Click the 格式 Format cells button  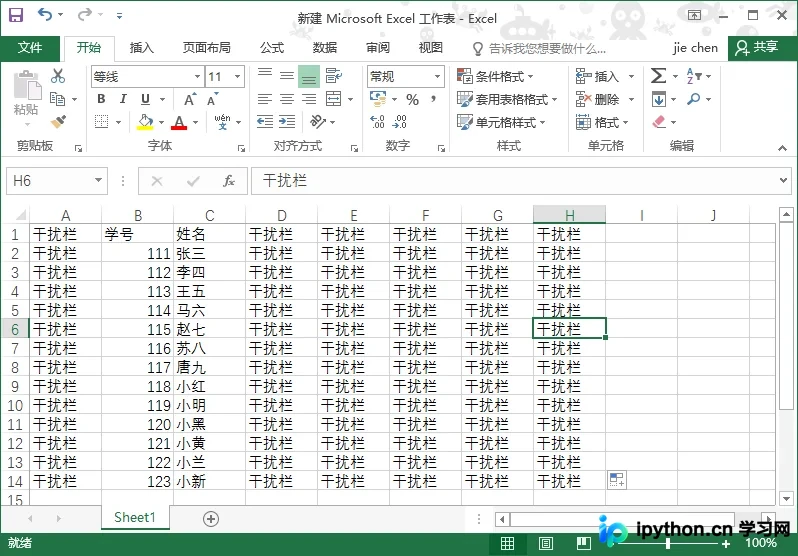602,122
